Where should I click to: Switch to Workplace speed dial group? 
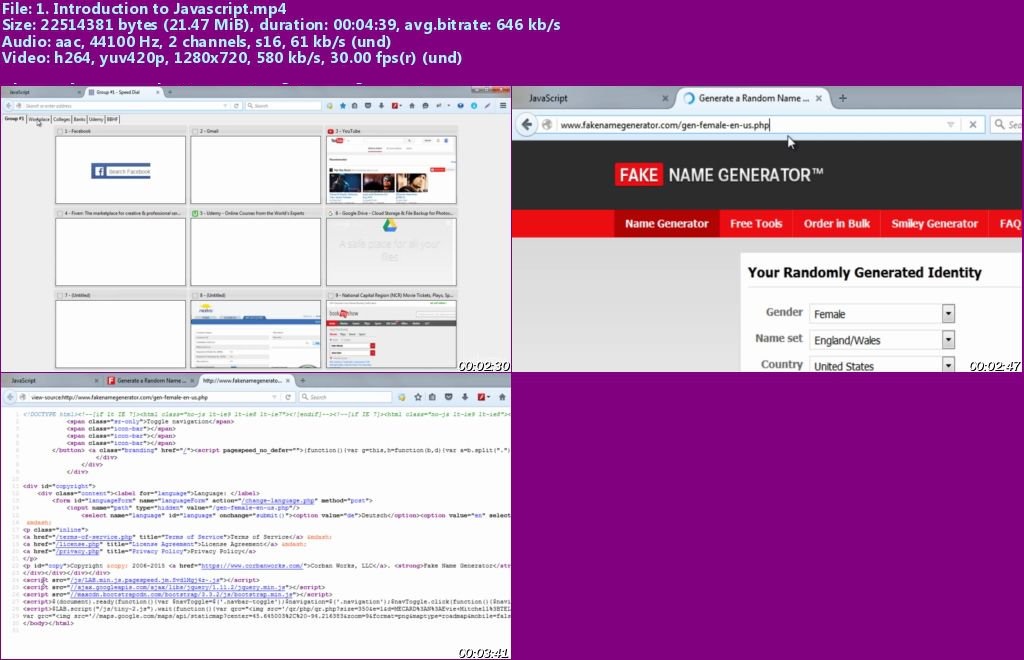39,119
